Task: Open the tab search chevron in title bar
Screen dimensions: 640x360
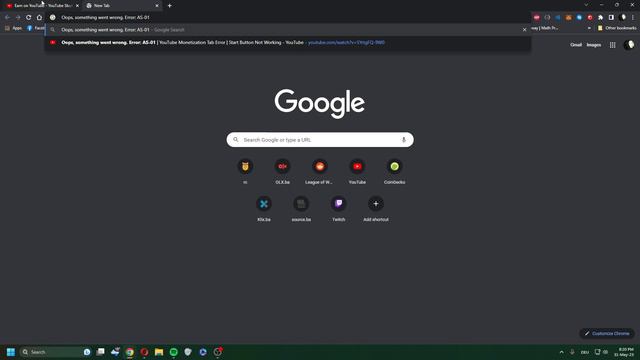Action: click(x=586, y=5)
